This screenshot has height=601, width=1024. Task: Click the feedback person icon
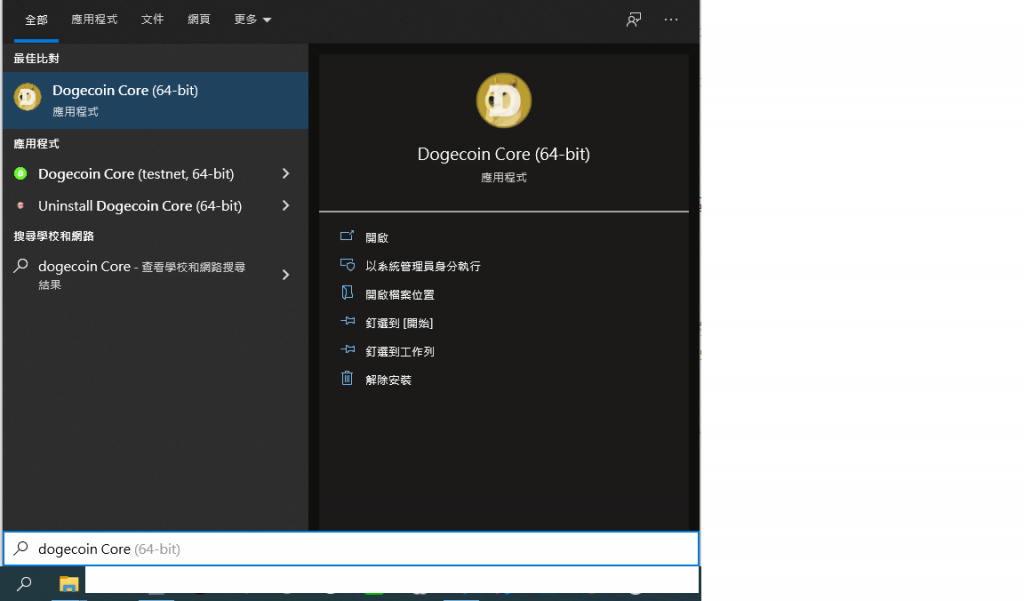(633, 20)
